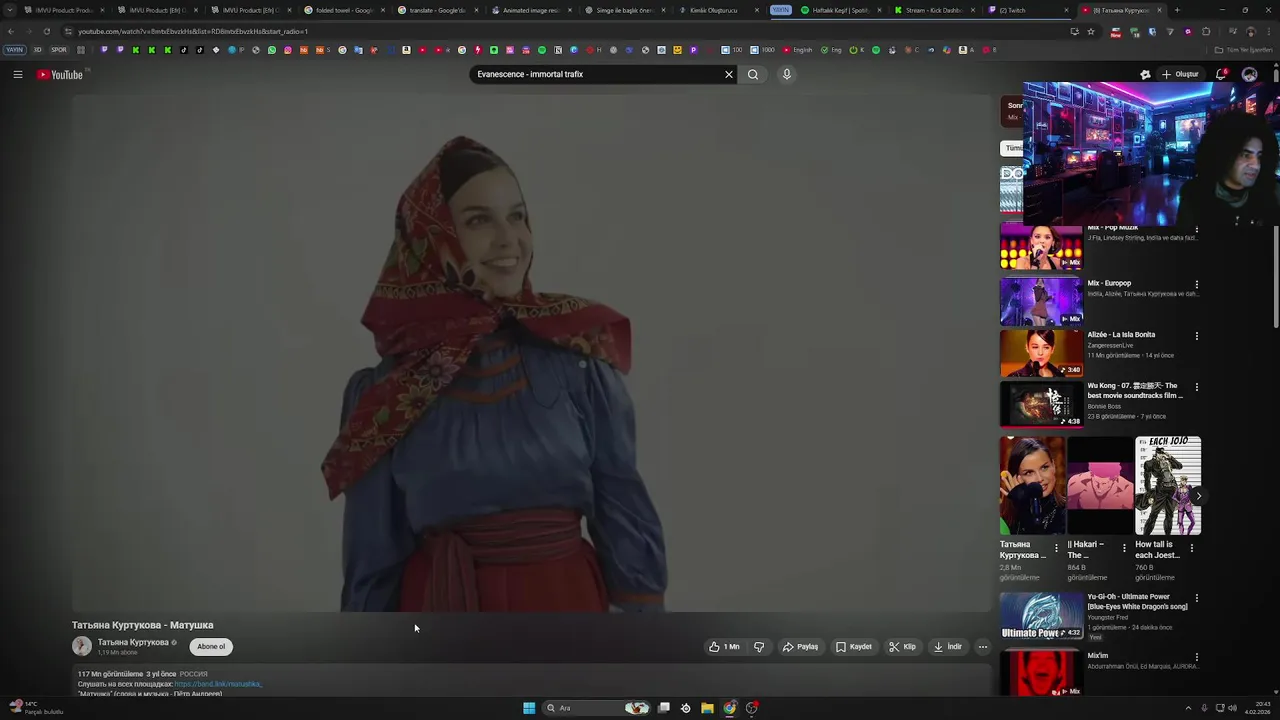
Task: Go back in browser history
Action: 11,31
